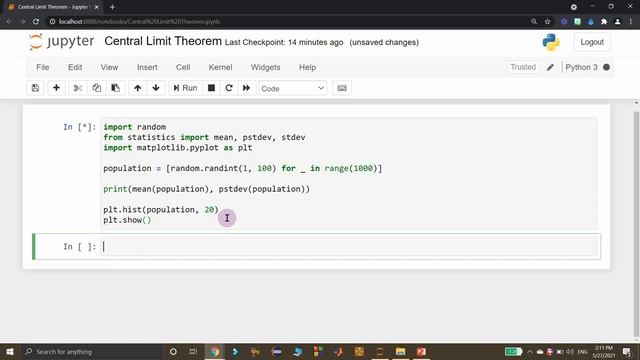Run the current cell with the Run button
The height and width of the screenshot is (360, 640).
pyautogui.click(x=185, y=88)
